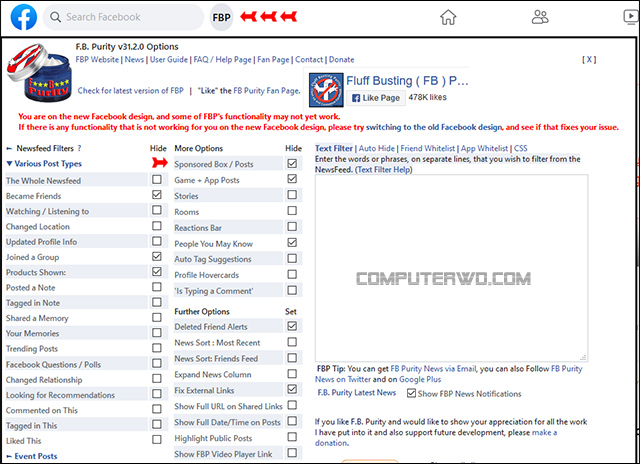
Task: Enable News Sort : Most Recent
Action: point(292,342)
